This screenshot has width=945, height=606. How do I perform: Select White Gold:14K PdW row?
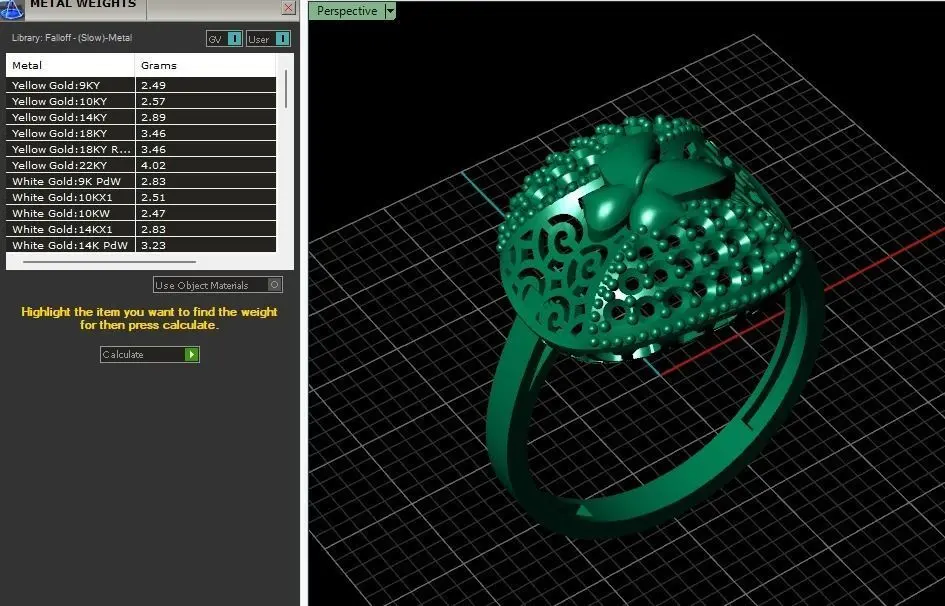click(141, 245)
